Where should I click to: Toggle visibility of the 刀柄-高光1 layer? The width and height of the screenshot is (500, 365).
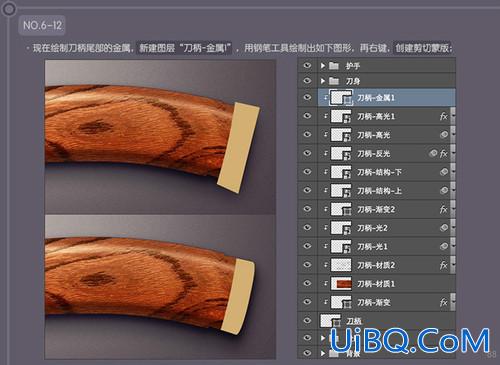[x=307, y=116]
